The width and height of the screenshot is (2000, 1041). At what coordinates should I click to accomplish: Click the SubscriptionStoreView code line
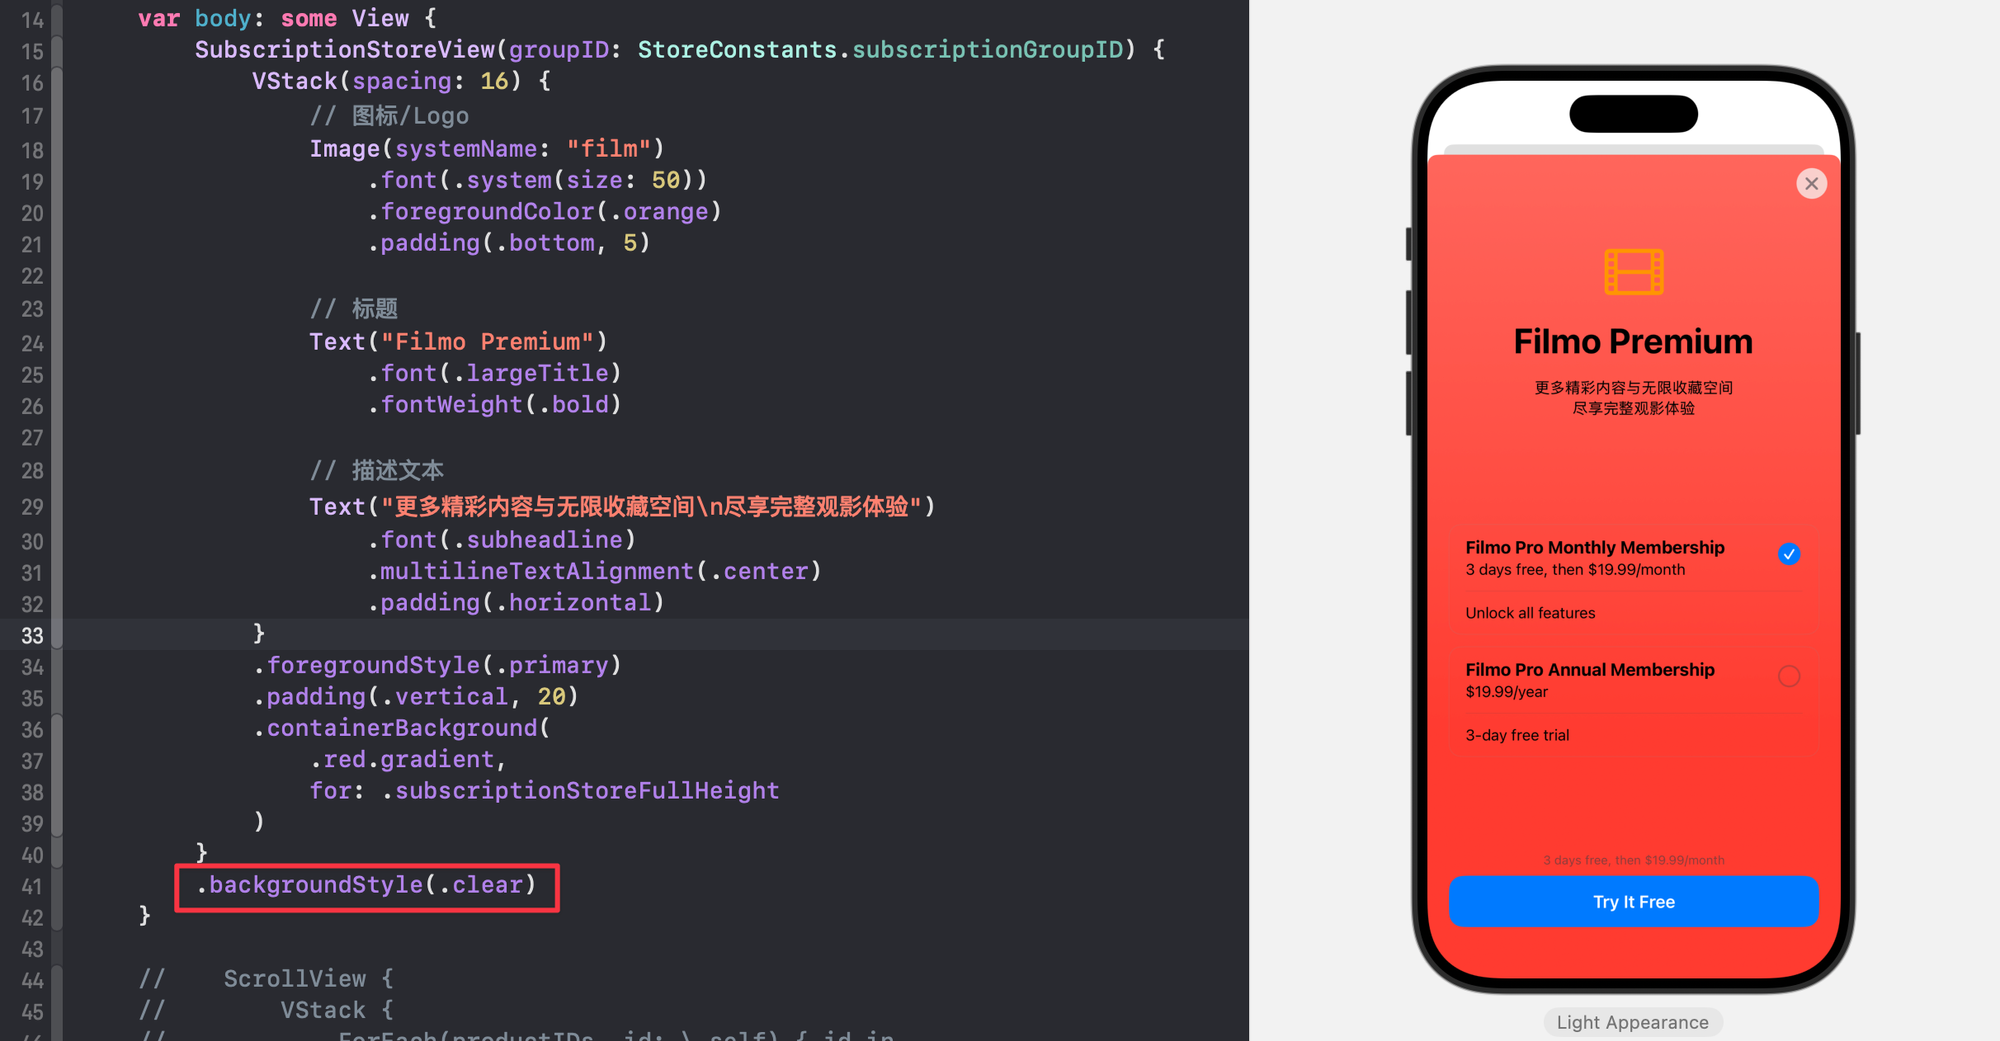680,50
